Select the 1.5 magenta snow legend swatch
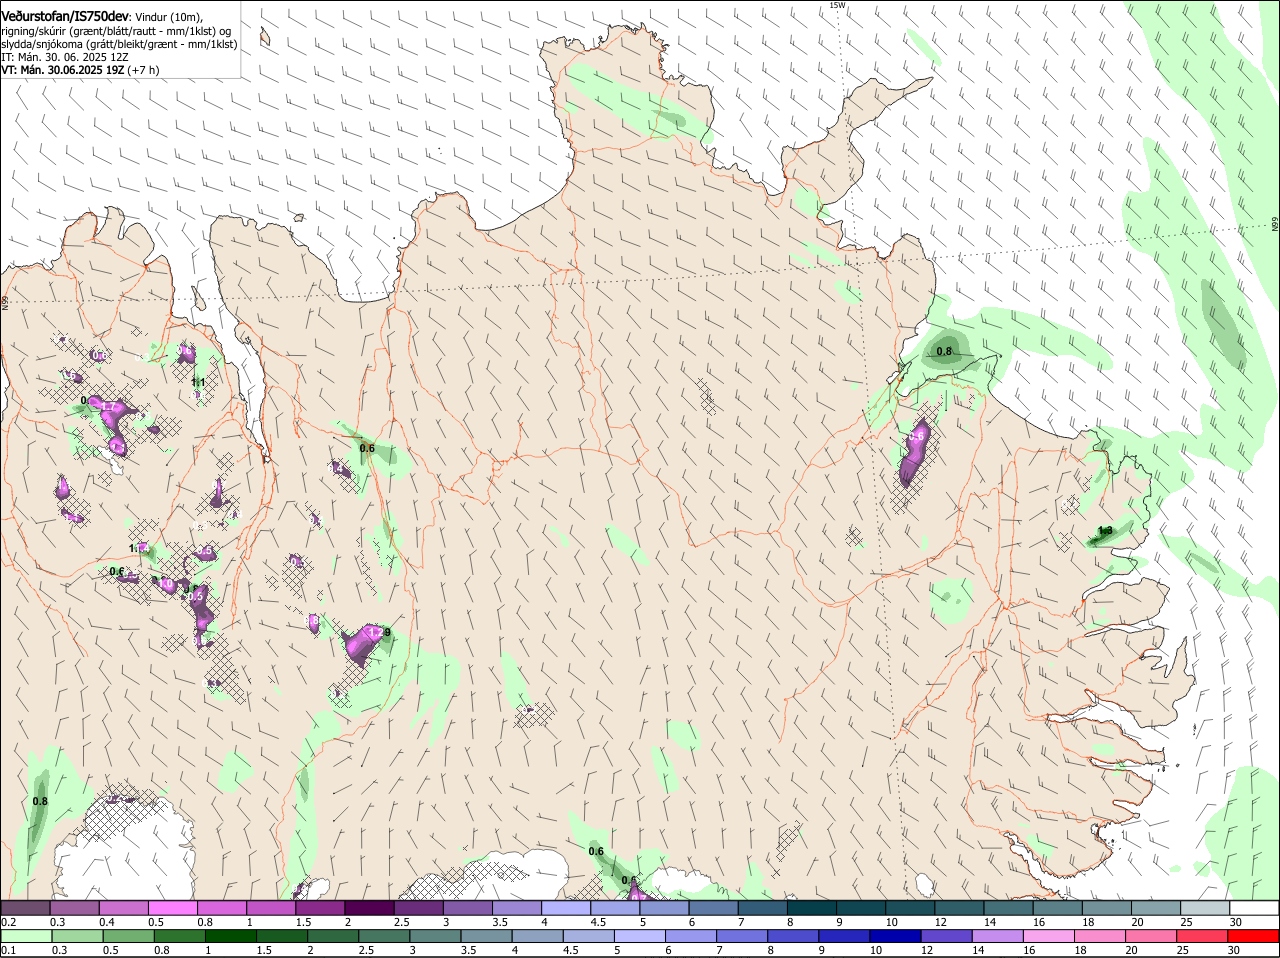Image resolution: width=1280 pixels, height=958 pixels. tap(320, 907)
